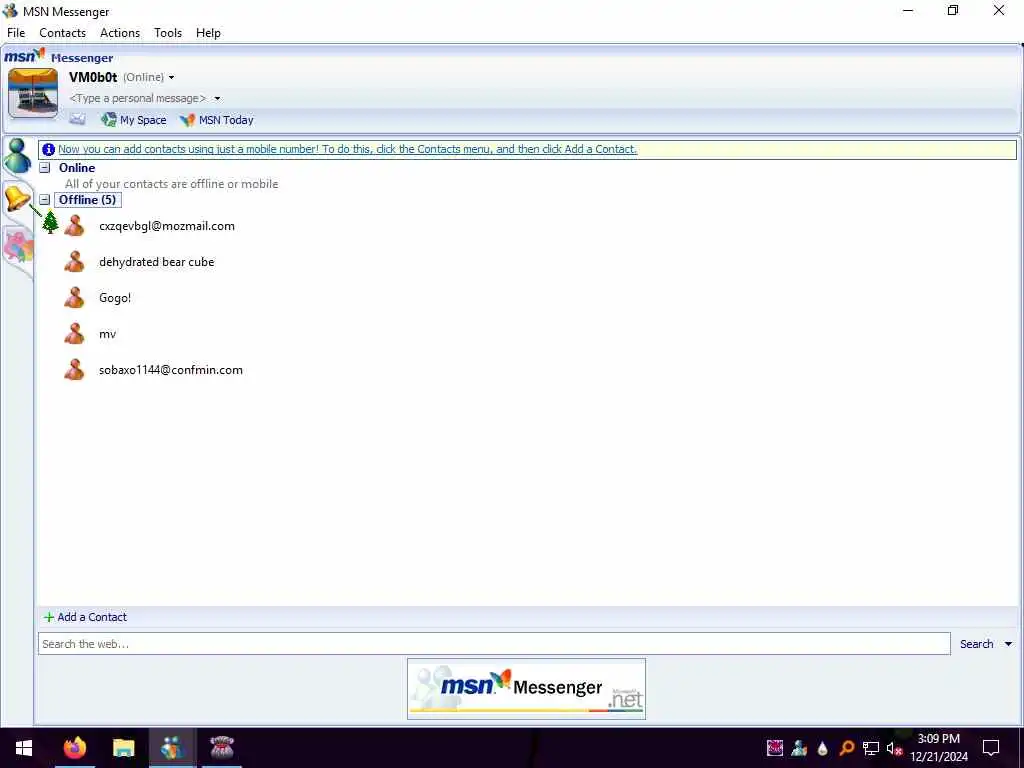Click the pink tray icon

pyautogui.click(x=775, y=748)
